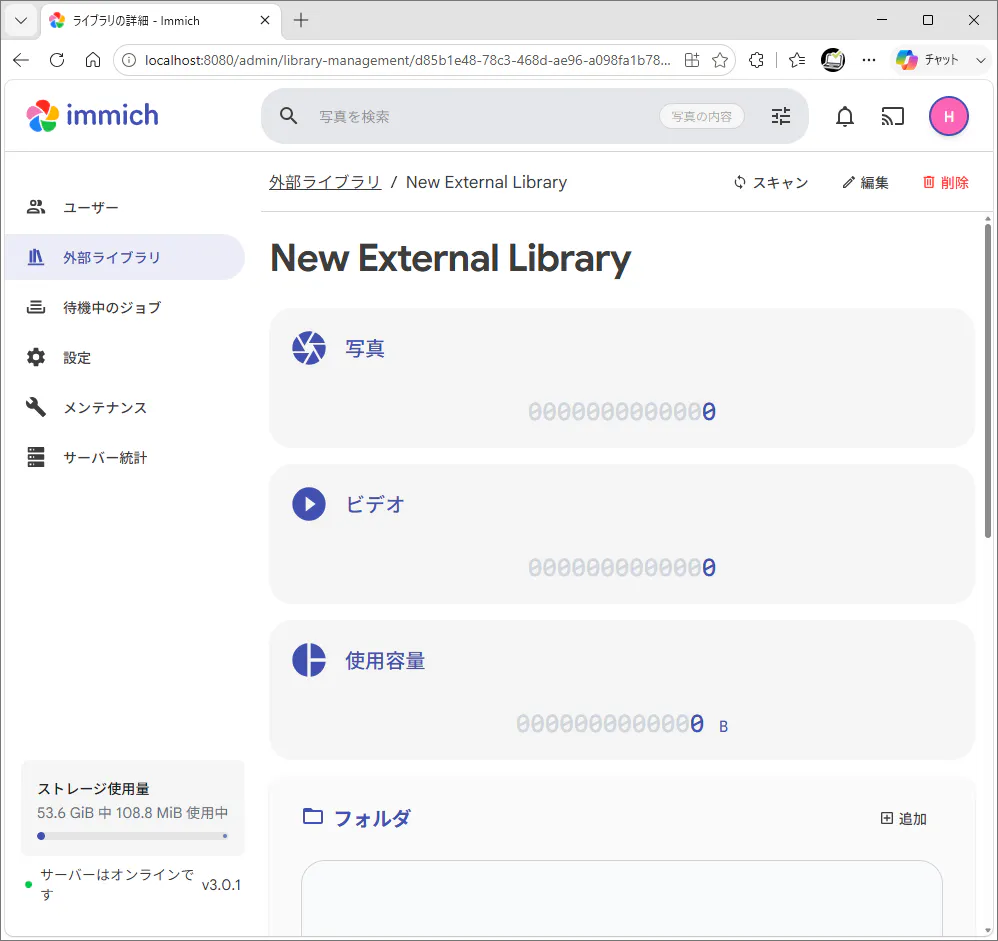998x941 pixels.
Task: Open the user avatar H menu
Action: coord(948,117)
